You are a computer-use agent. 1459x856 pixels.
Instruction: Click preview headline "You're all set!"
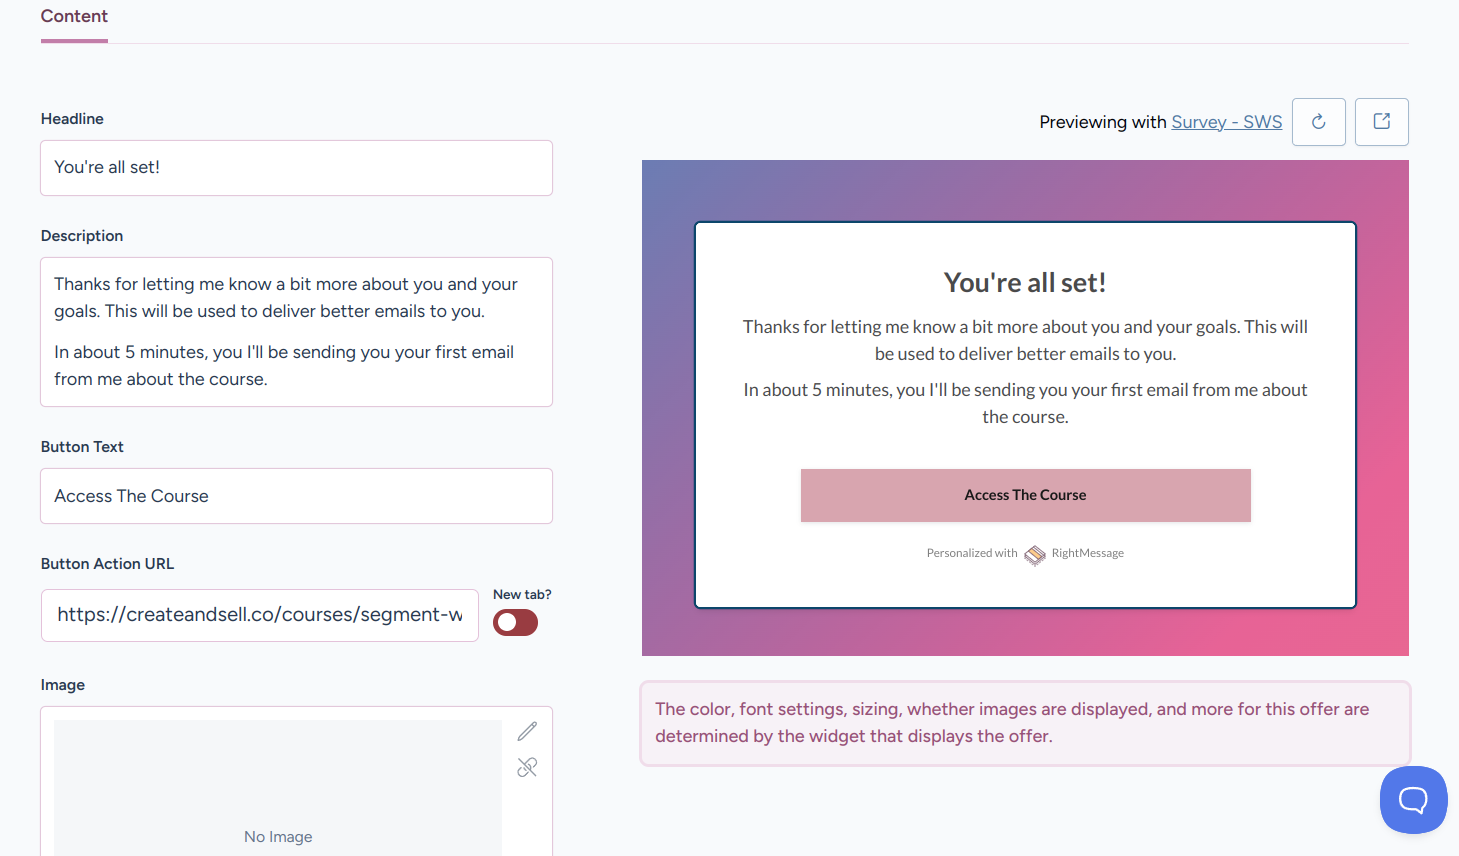(1024, 283)
